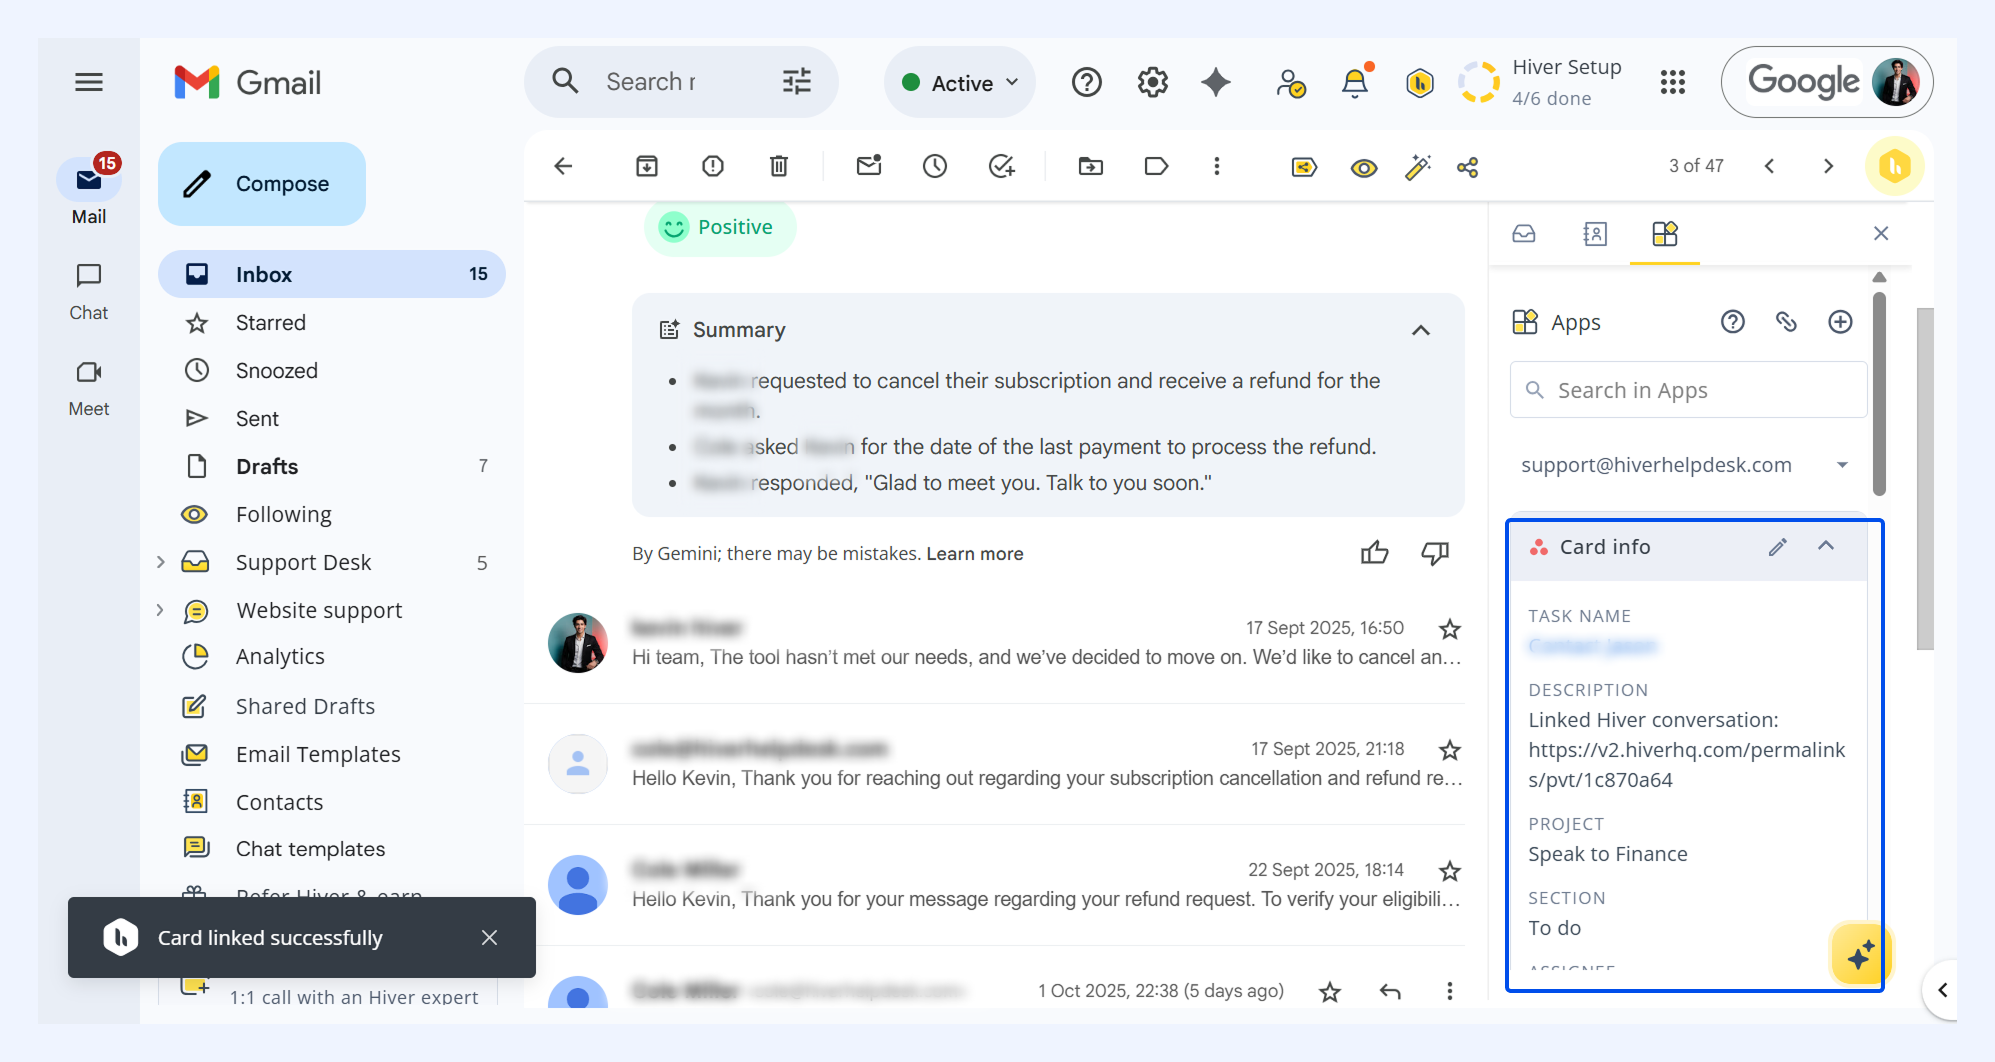
Task: Archive this conversation from the toolbar
Action: 647,166
